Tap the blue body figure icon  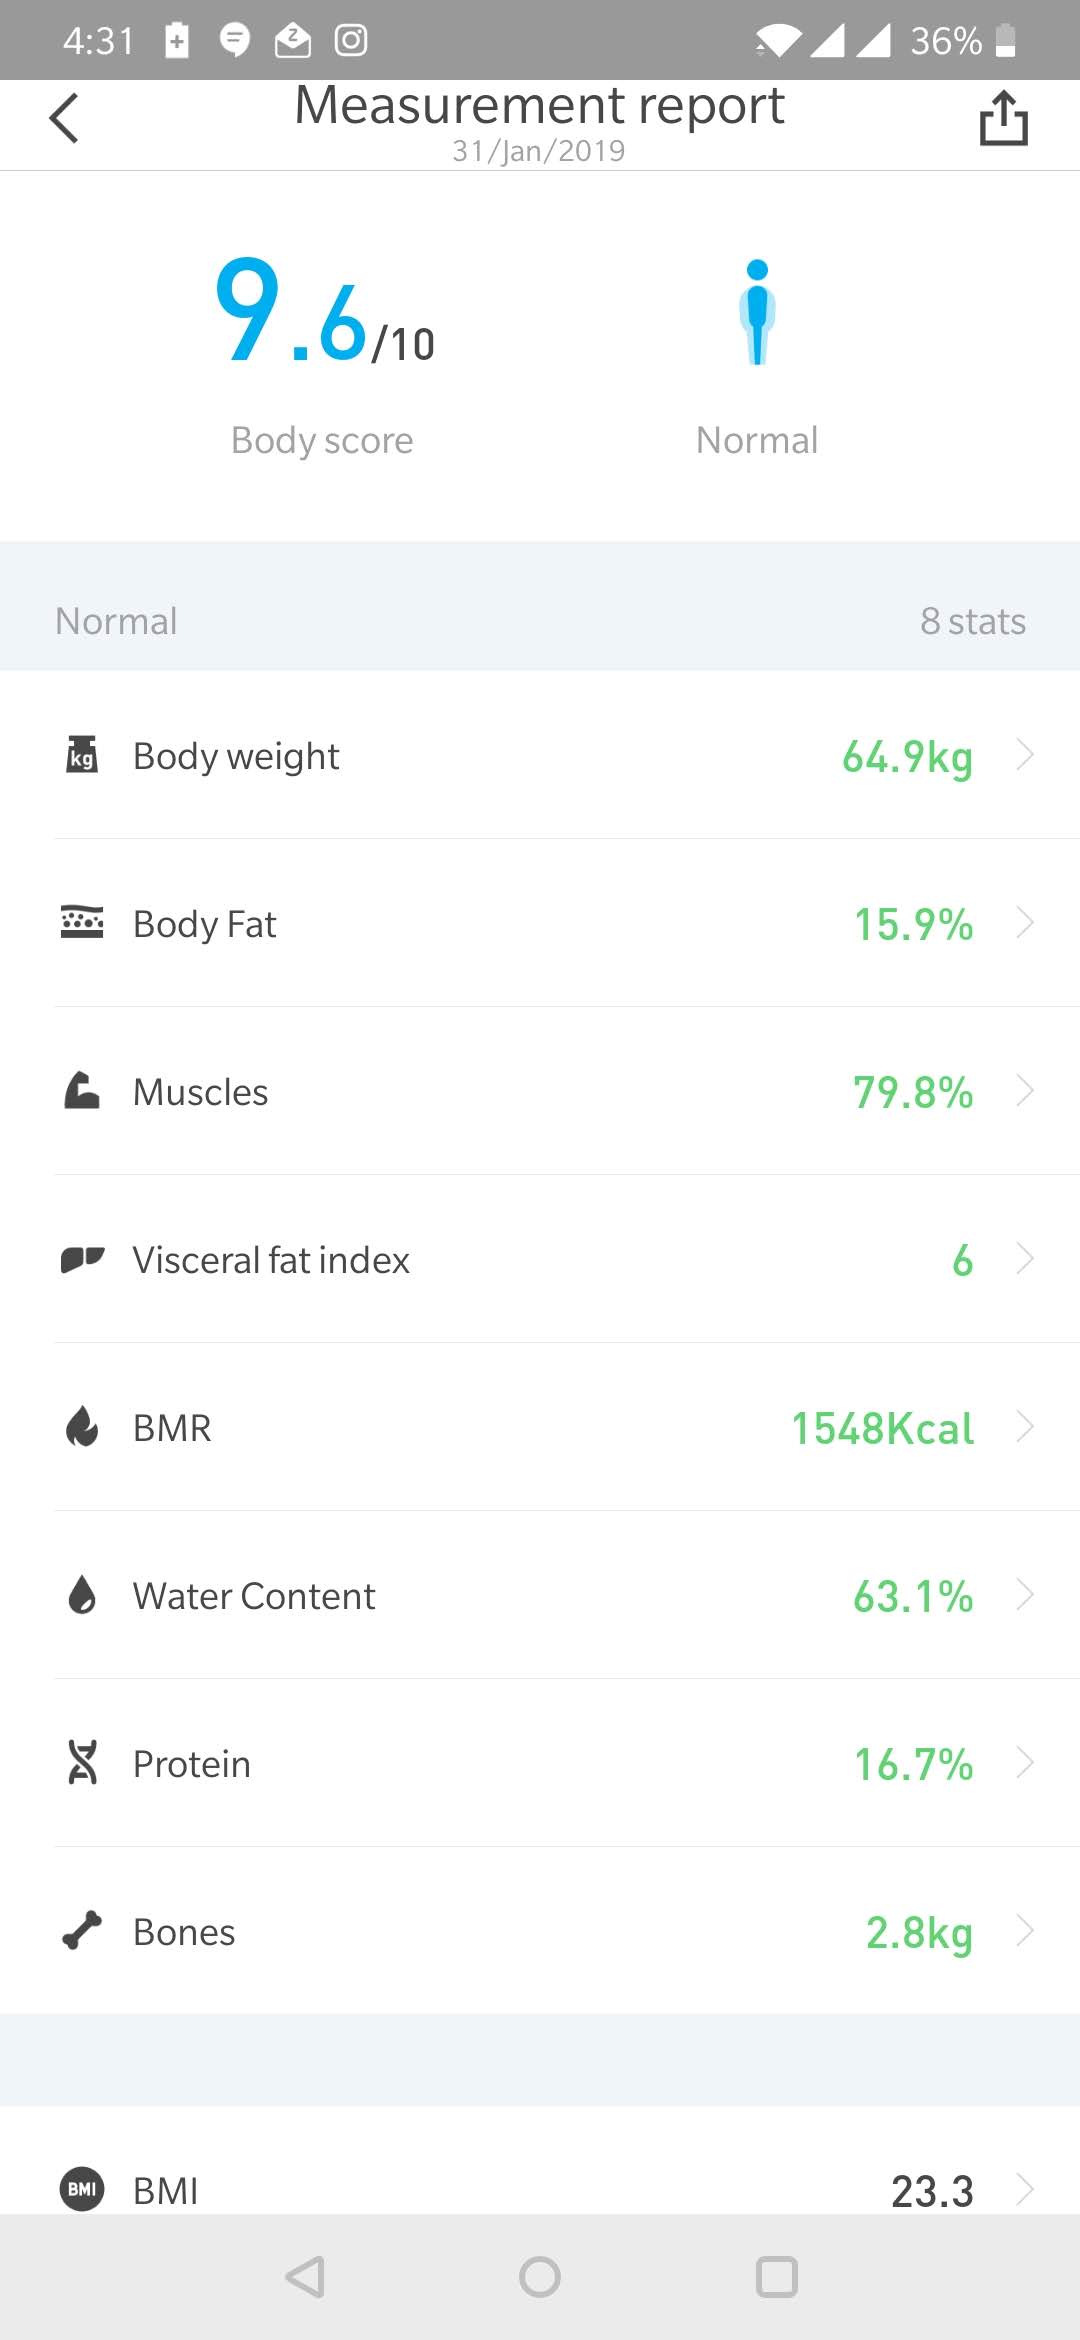(x=757, y=312)
